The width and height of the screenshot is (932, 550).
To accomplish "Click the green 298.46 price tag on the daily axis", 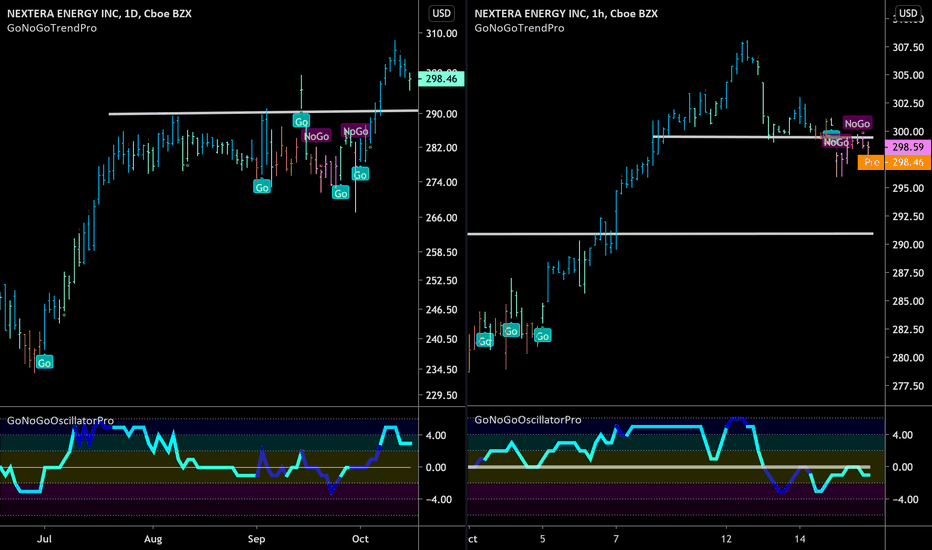I will click(x=441, y=78).
